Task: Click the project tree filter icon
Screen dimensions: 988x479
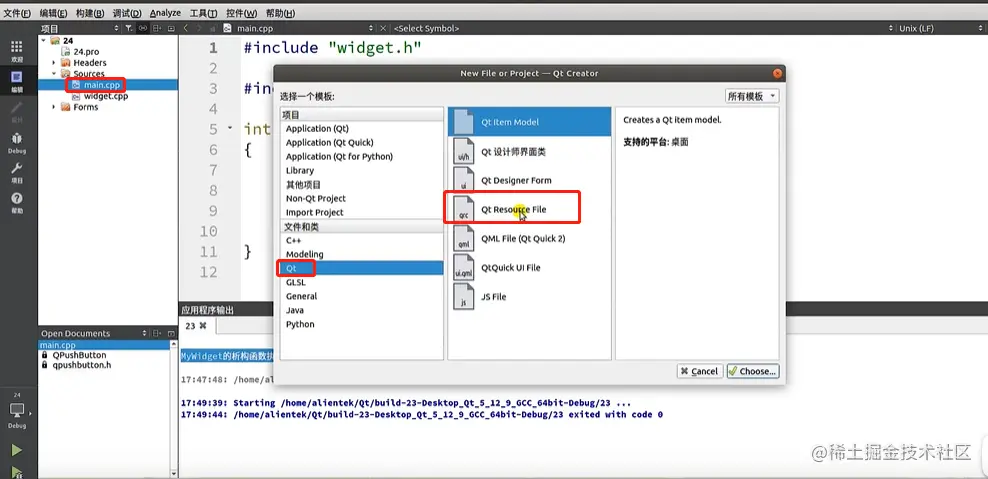Action: 129,28
